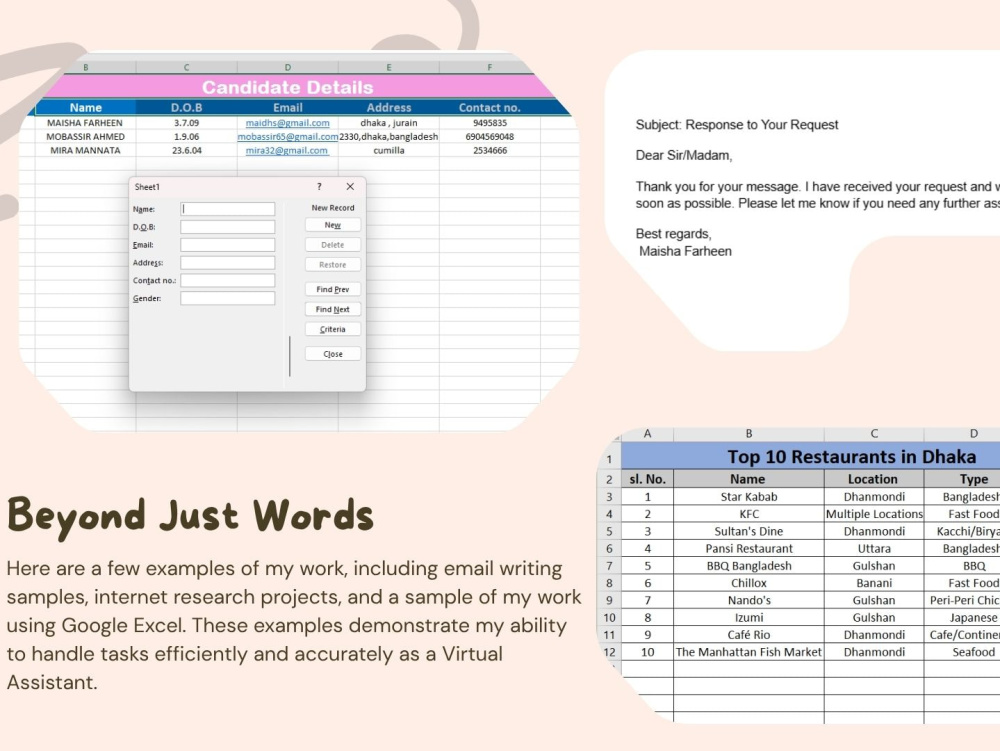The height and width of the screenshot is (751, 1000).
Task: Select column F header in candidate sheet
Action: (490, 67)
